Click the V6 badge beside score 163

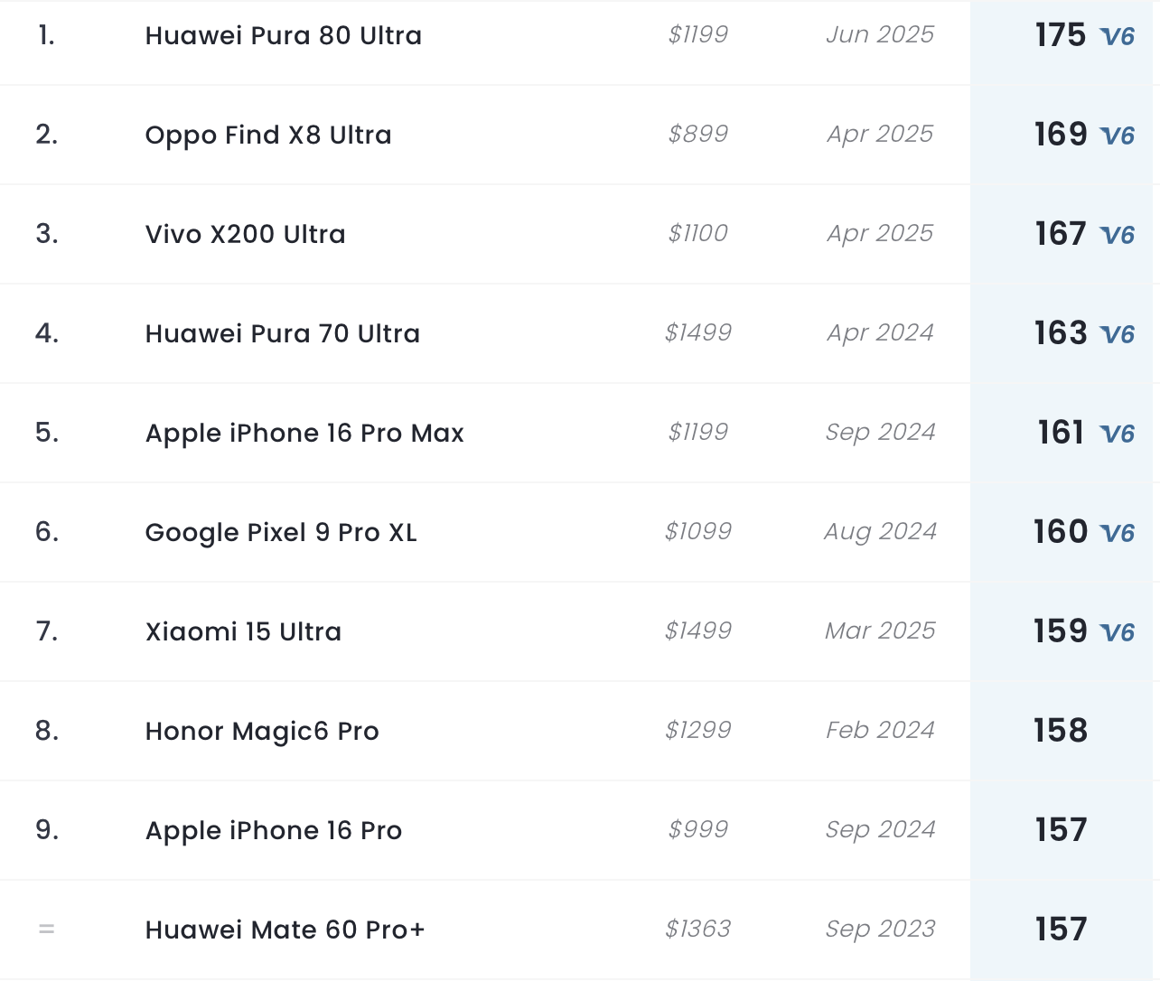click(1117, 334)
